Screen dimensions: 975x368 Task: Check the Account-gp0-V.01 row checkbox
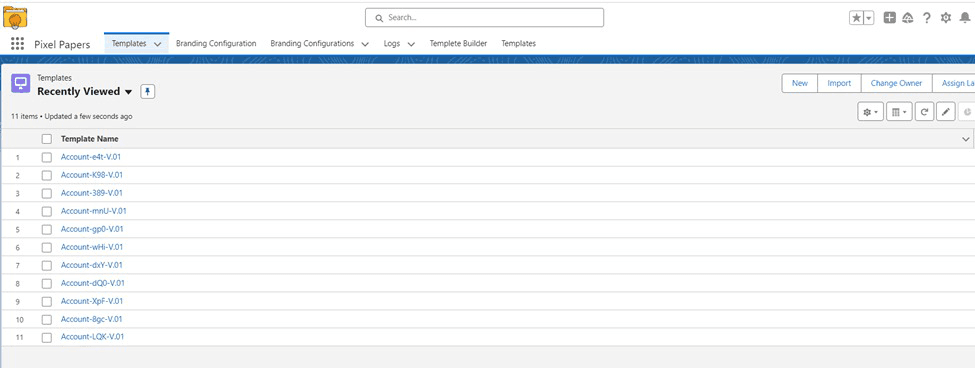tap(47, 229)
